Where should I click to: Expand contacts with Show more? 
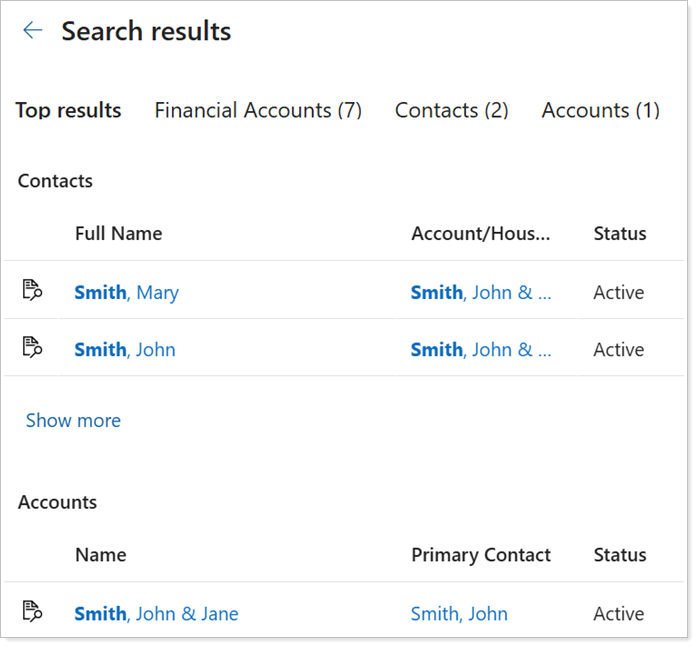point(73,421)
